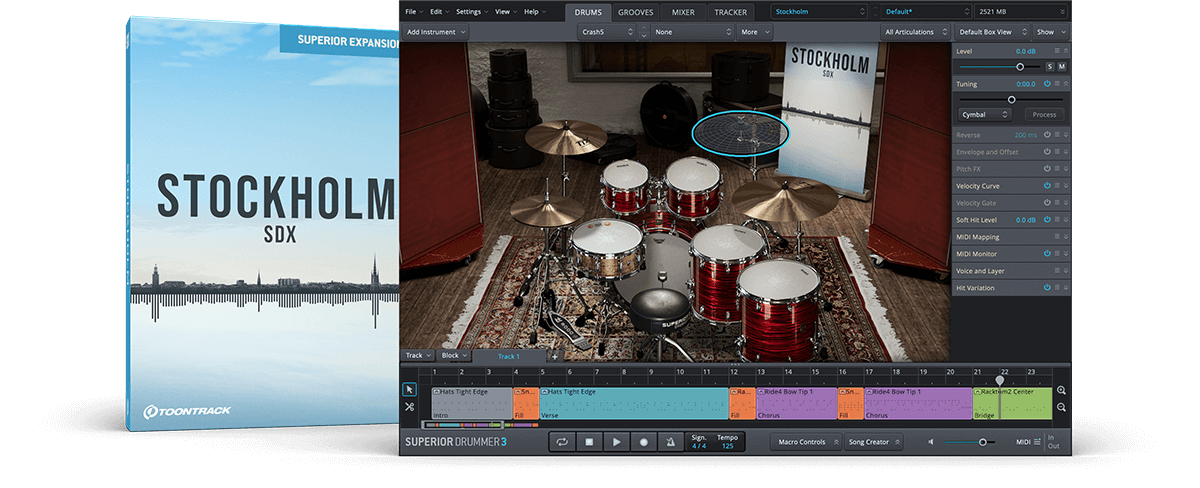Open the All Articulations dropdown
This screenshot has height=488, width=1200.
tap(914, 32)
